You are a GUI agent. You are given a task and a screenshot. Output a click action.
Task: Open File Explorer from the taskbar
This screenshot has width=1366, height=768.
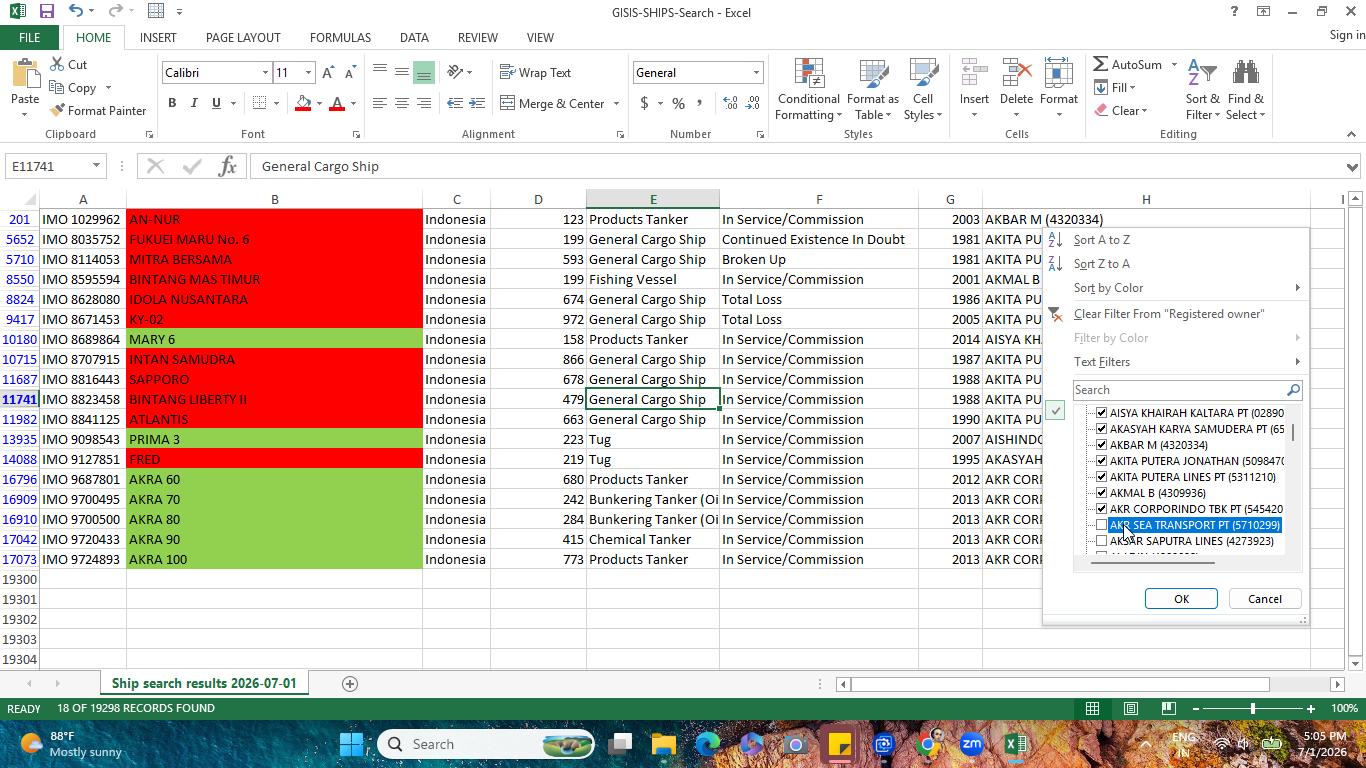pyautogui.click(x=664, y=744)
